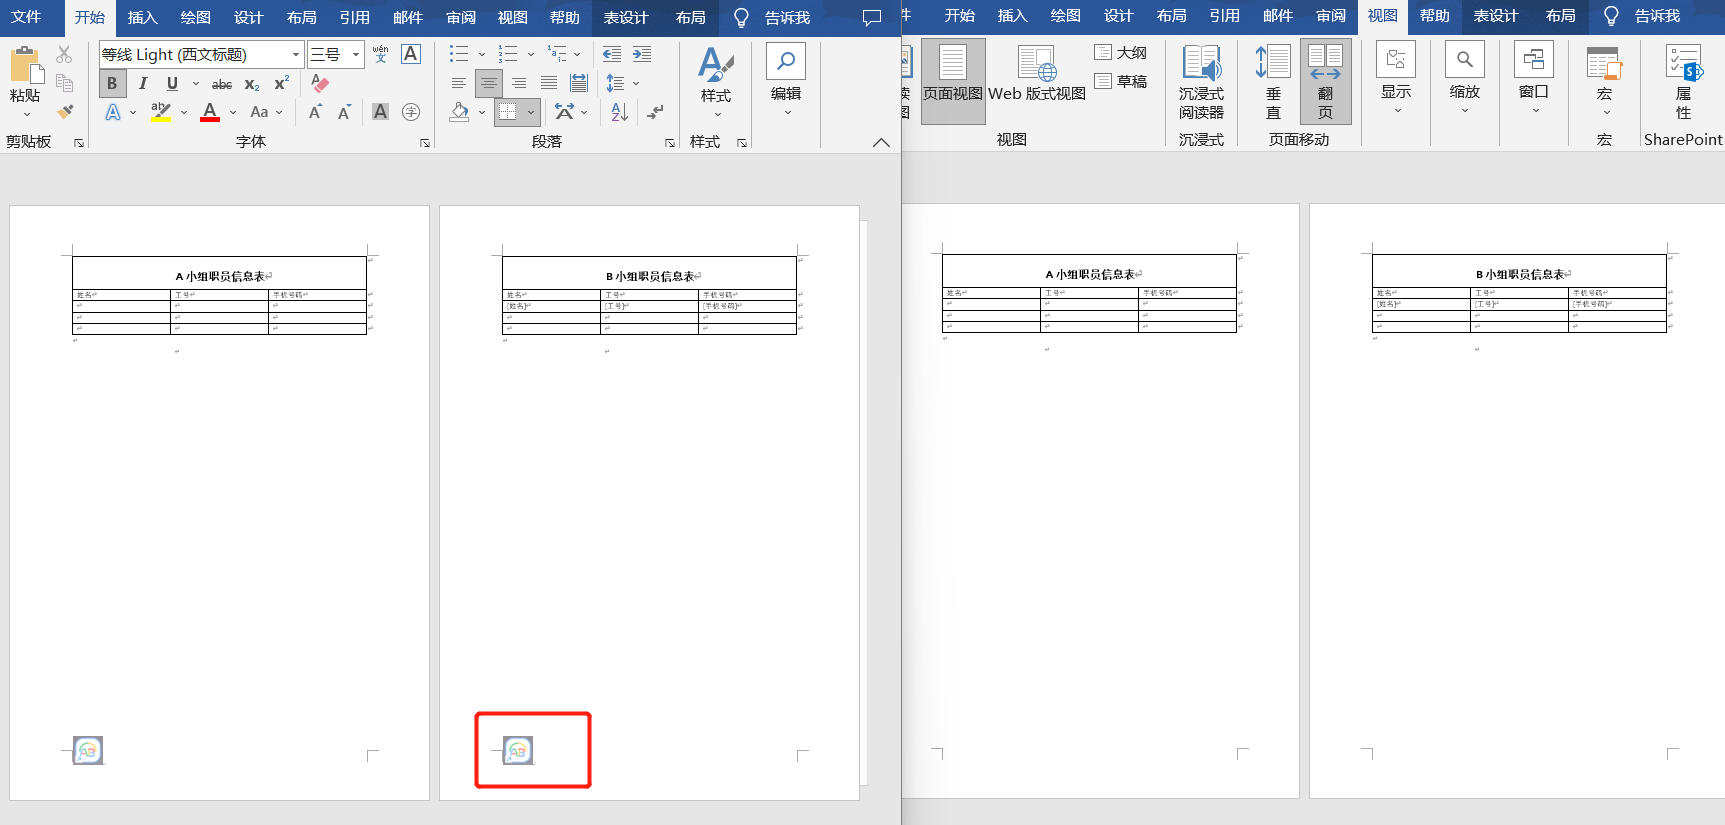Toggle Bold formatting

[x=112, y=83]
